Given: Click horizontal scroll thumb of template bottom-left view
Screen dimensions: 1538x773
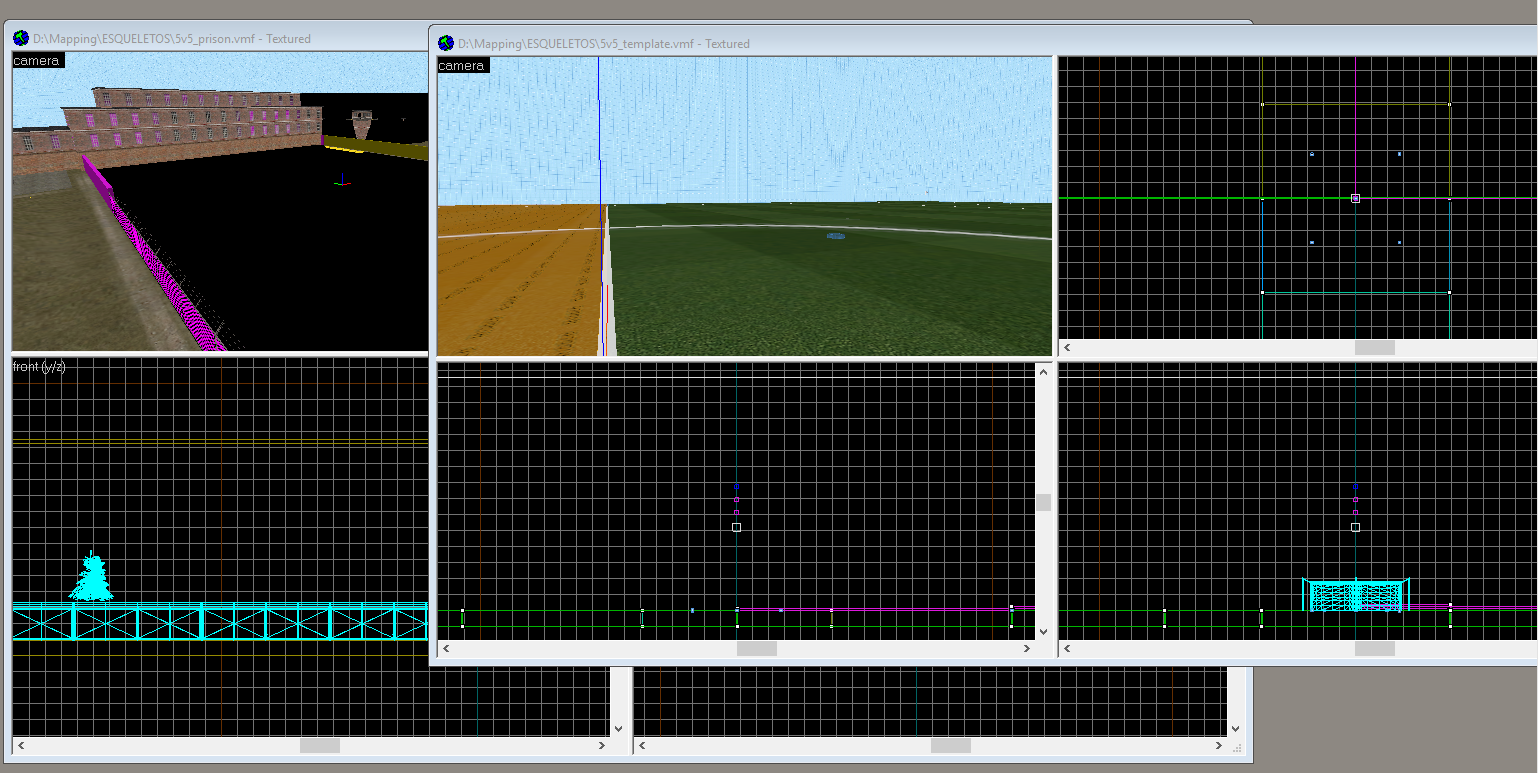Looking at the screenshot, I should click(756, 648).
